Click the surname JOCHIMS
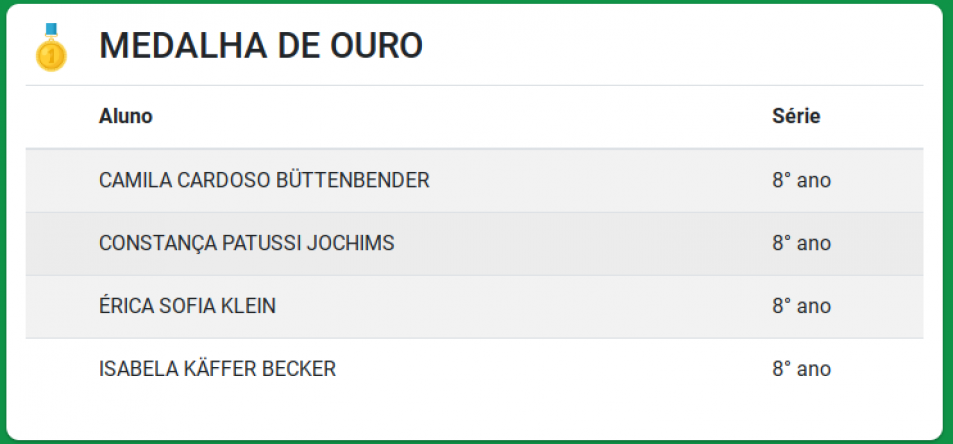The height and width of the screenshot is (444, 953). point(354,243)
